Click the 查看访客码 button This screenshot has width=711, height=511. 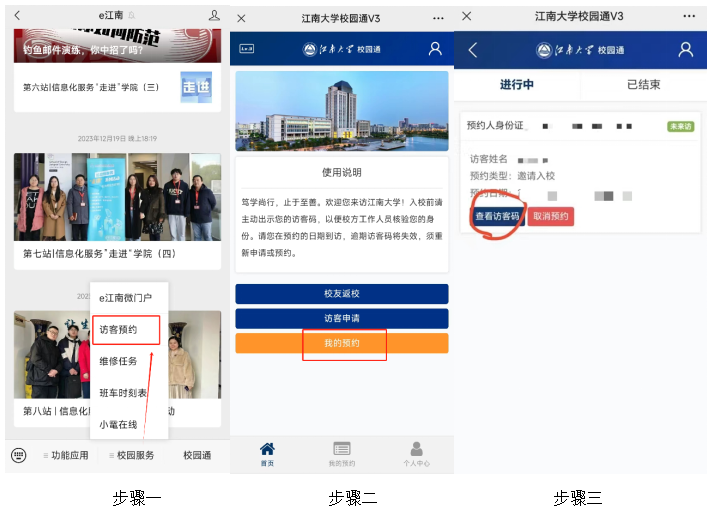point(497,216)
